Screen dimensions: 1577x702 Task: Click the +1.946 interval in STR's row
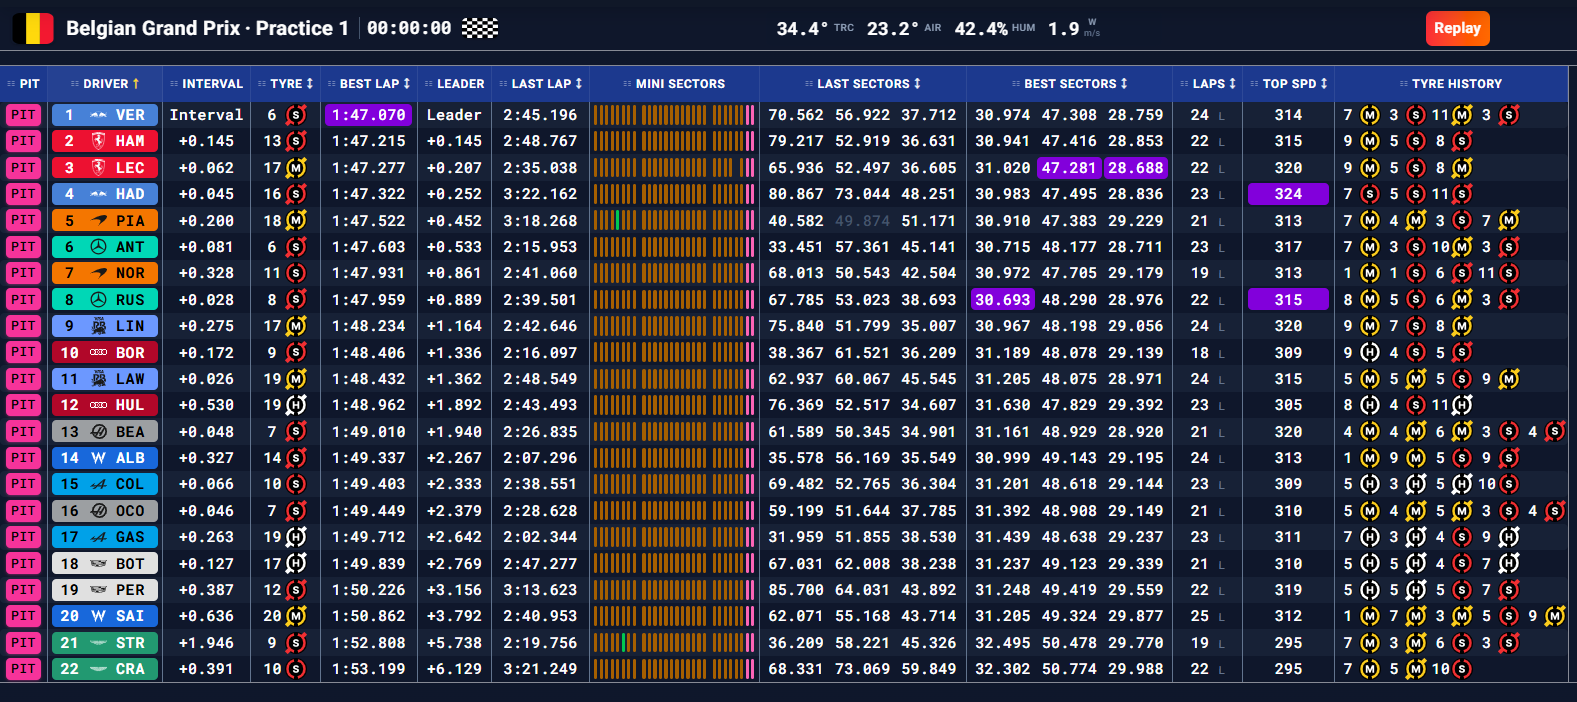click(206, 643)
